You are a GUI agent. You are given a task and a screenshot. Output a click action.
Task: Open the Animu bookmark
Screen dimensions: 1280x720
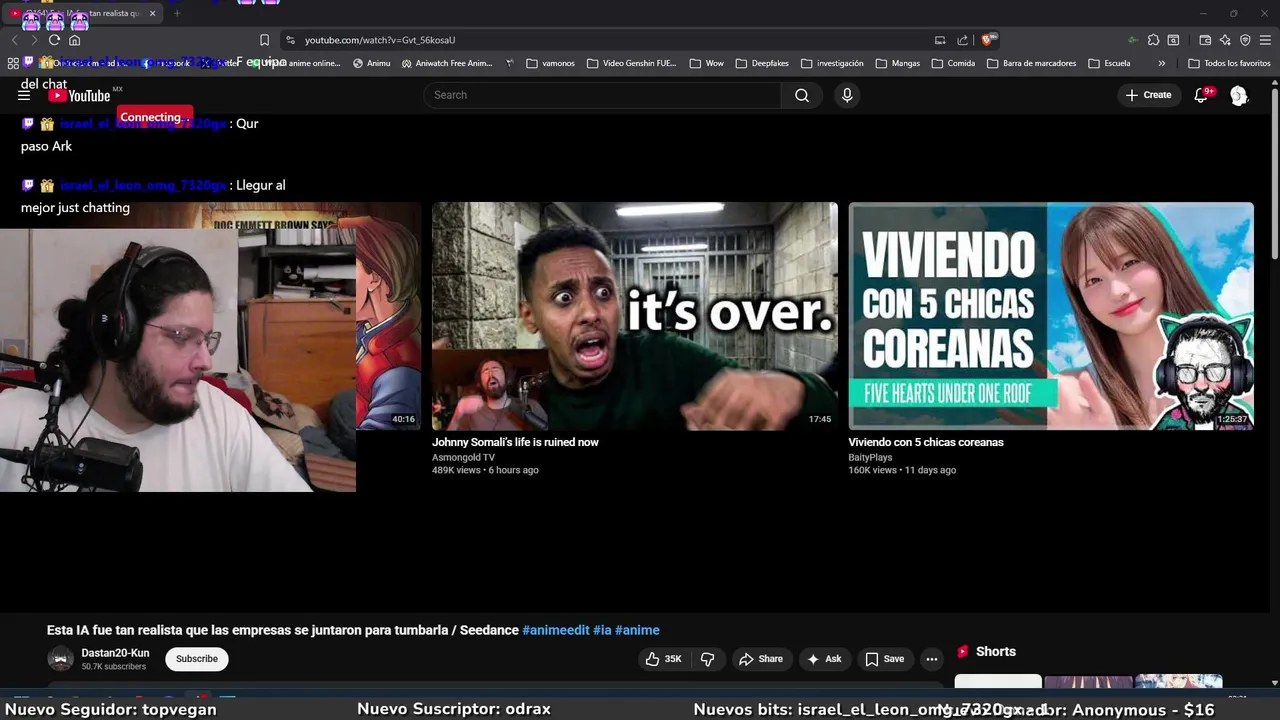[x=372, y=63]
